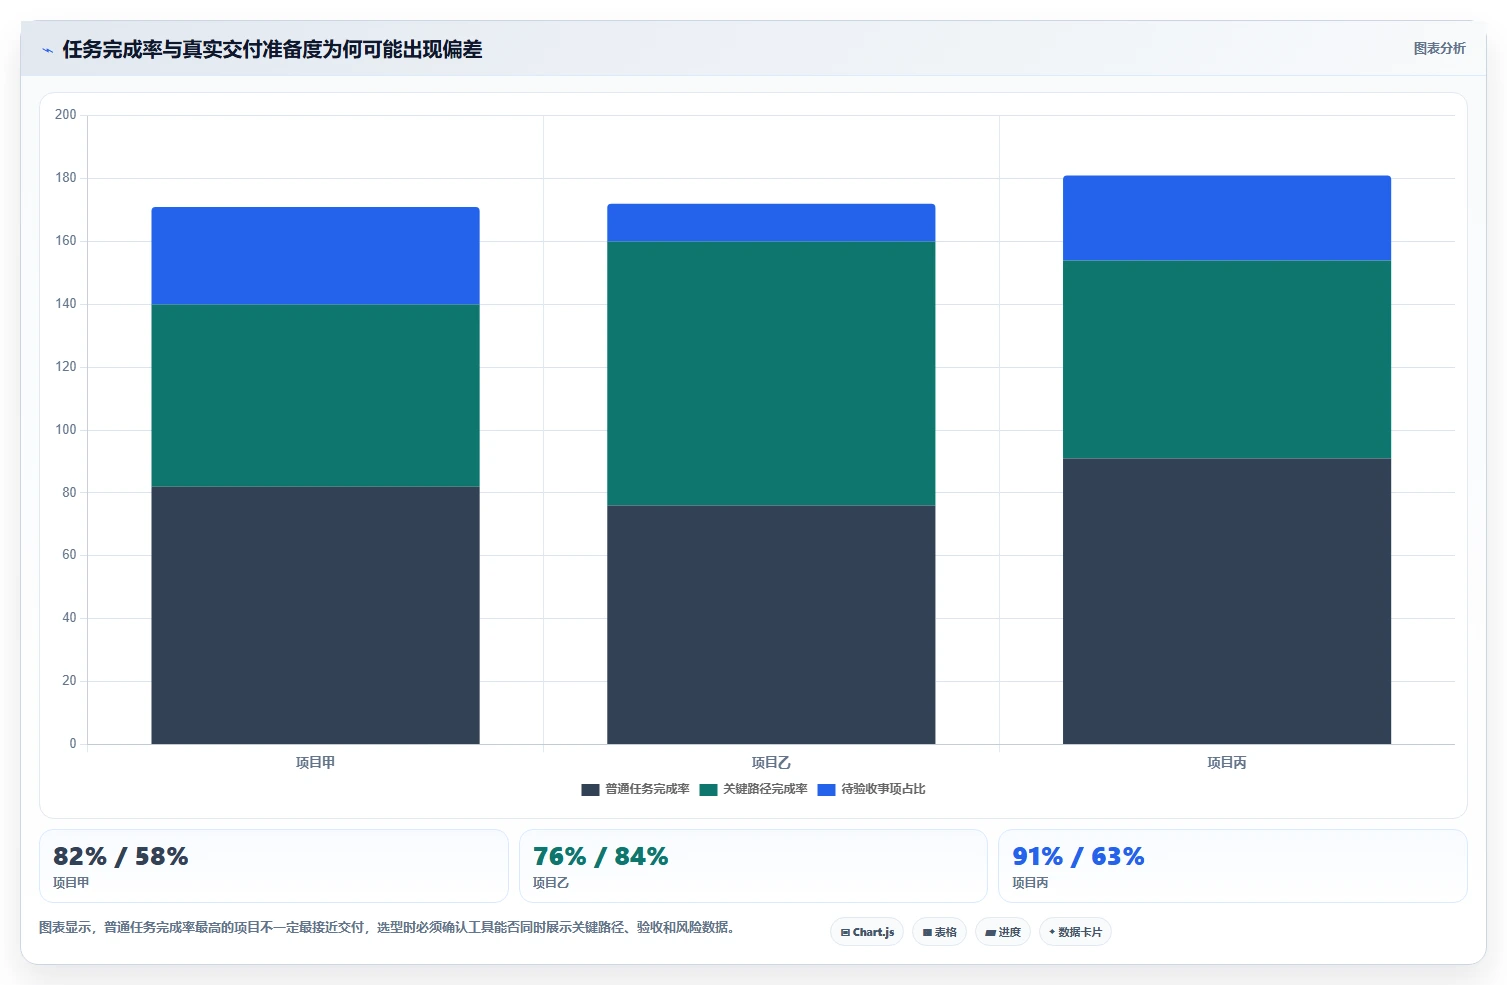1507x985 pixels.
Task: Toggle the 待验收事项占比 legend item
Action: [x=872, y=789]
